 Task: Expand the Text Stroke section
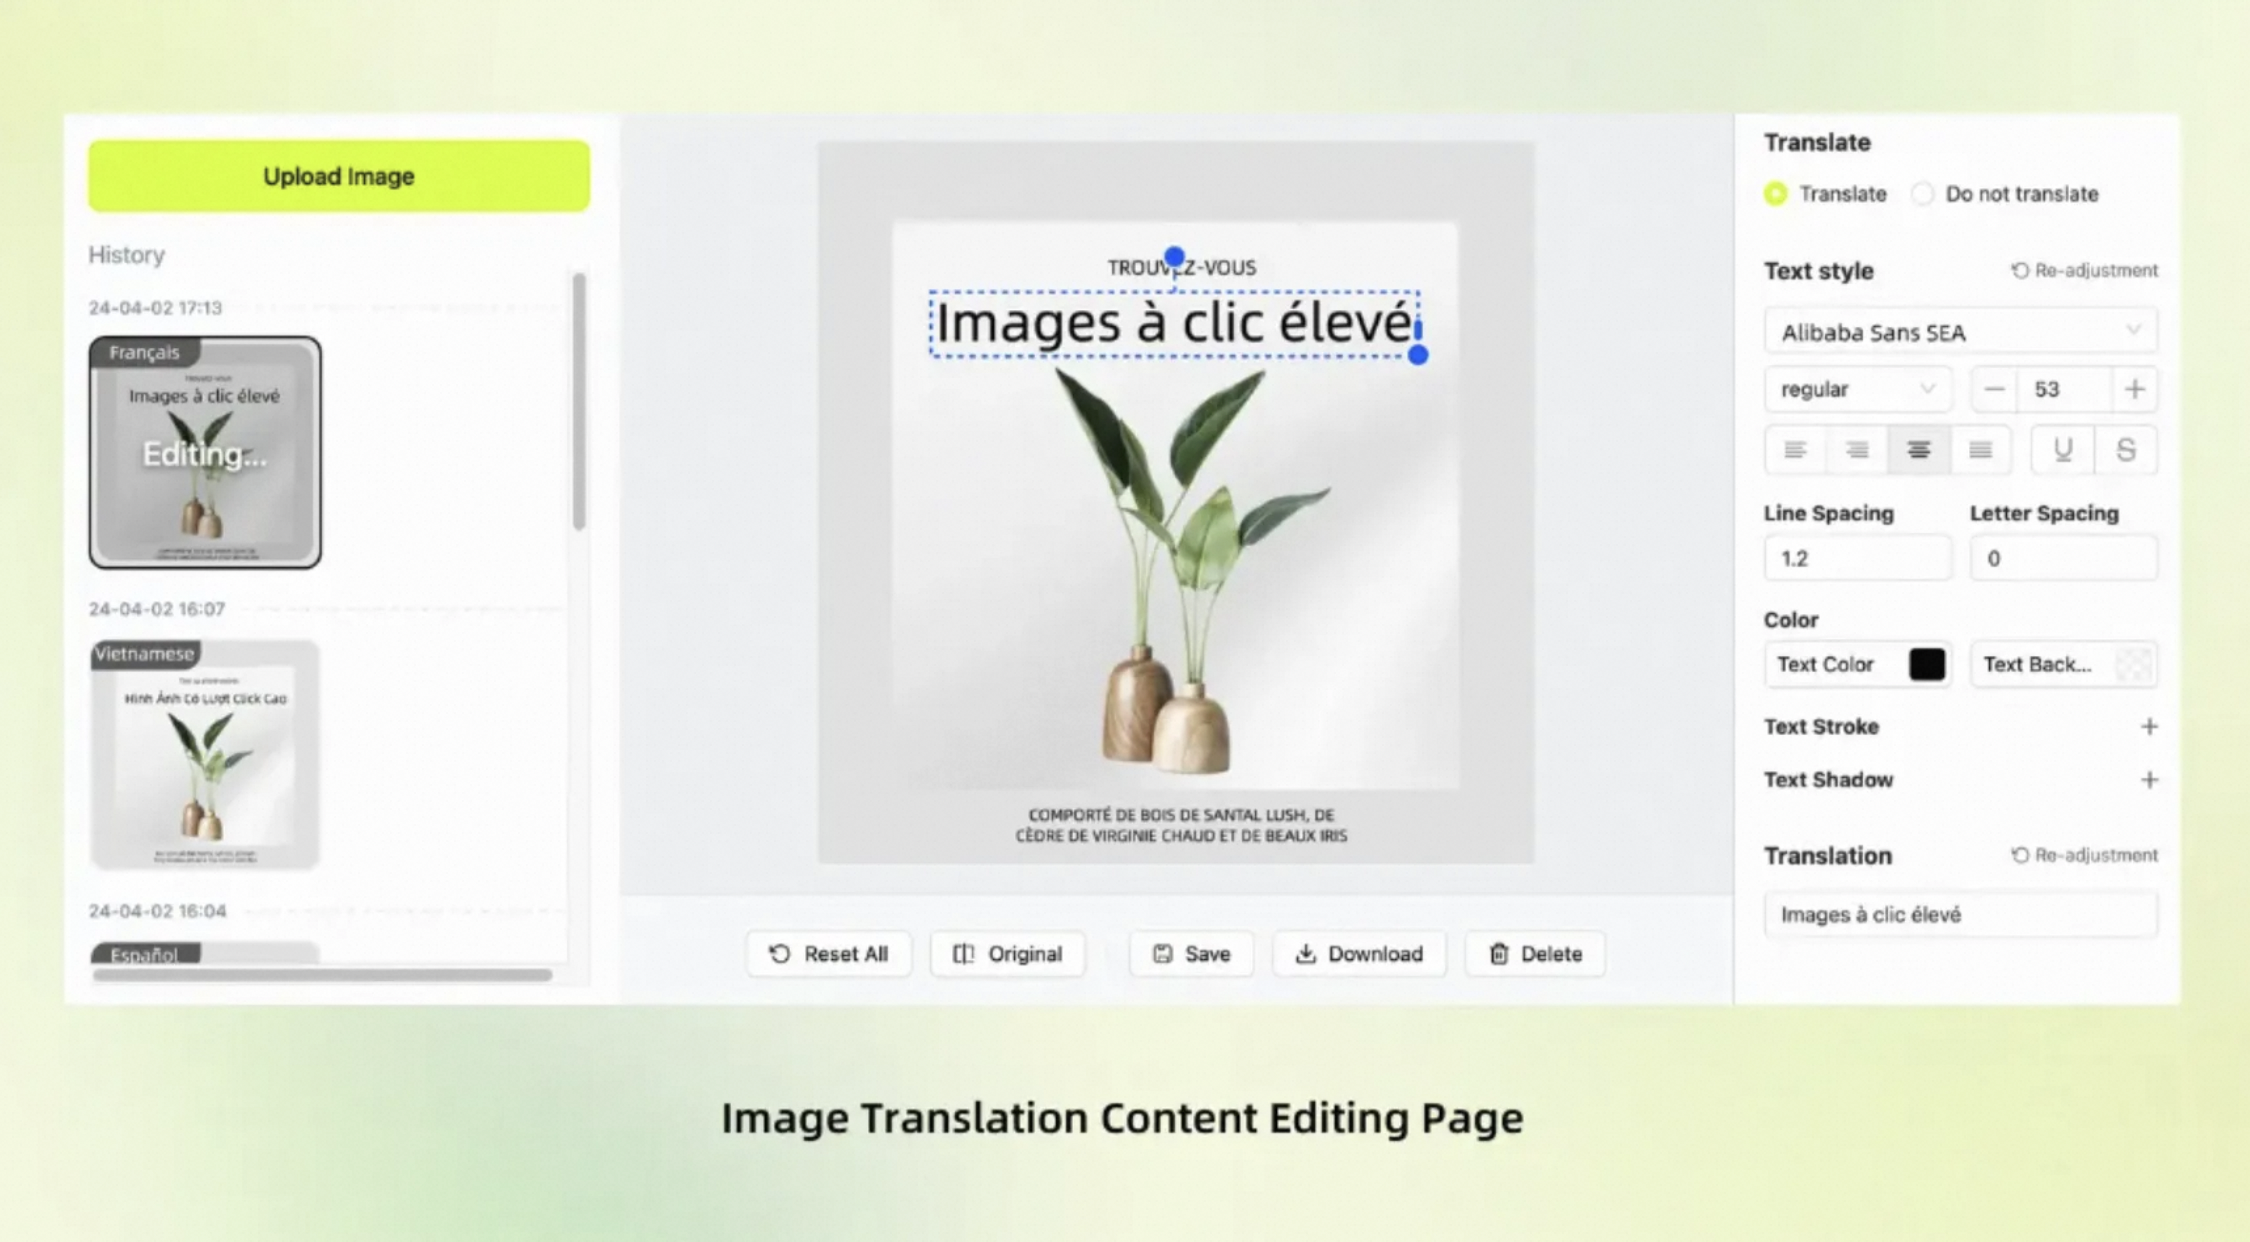tap(2149, 727)
